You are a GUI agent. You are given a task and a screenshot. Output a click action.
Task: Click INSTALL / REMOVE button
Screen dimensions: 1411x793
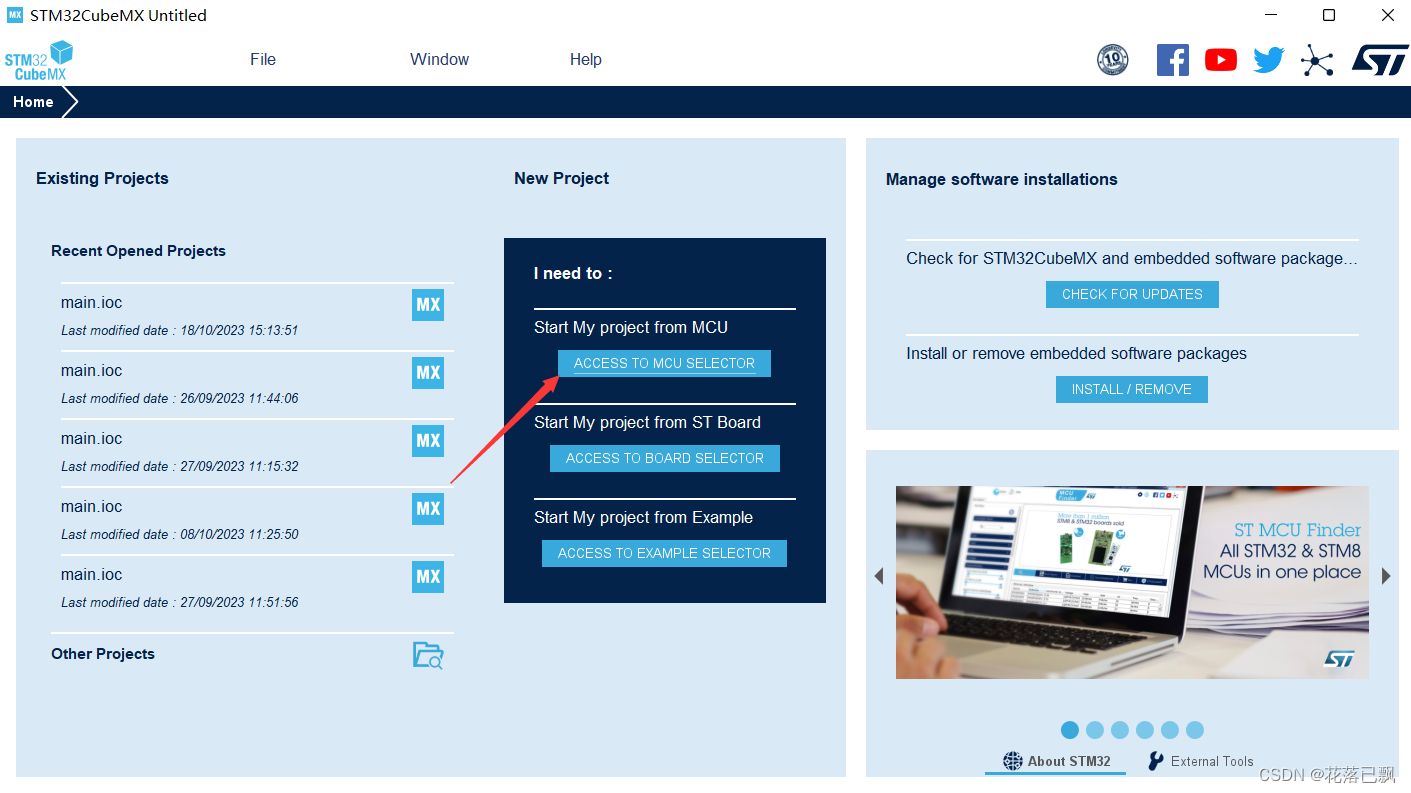[1132, 389]
